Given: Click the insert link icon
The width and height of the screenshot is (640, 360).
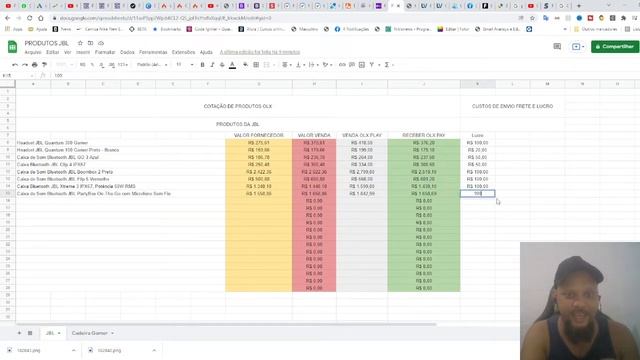Looking at the screenshot, I should [342, 65].
